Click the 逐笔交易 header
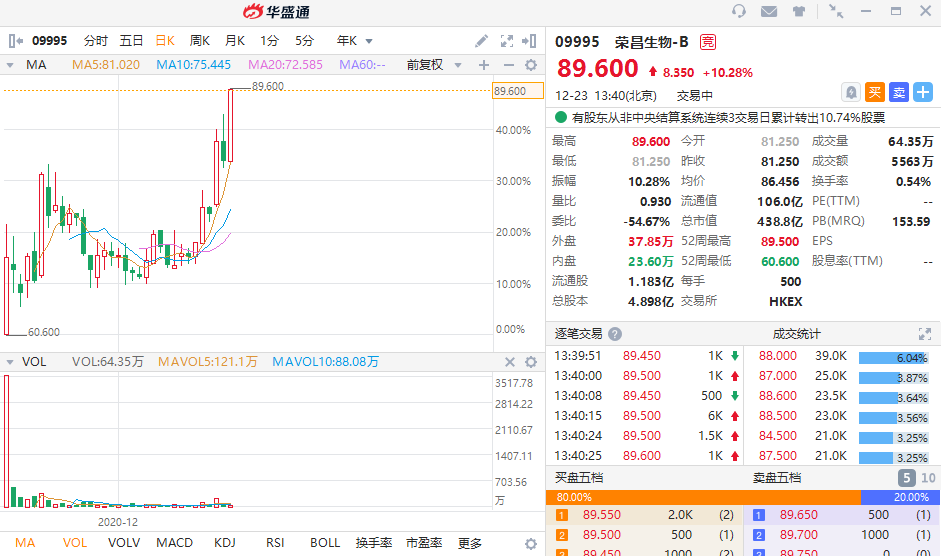 [x=579, y=334]
